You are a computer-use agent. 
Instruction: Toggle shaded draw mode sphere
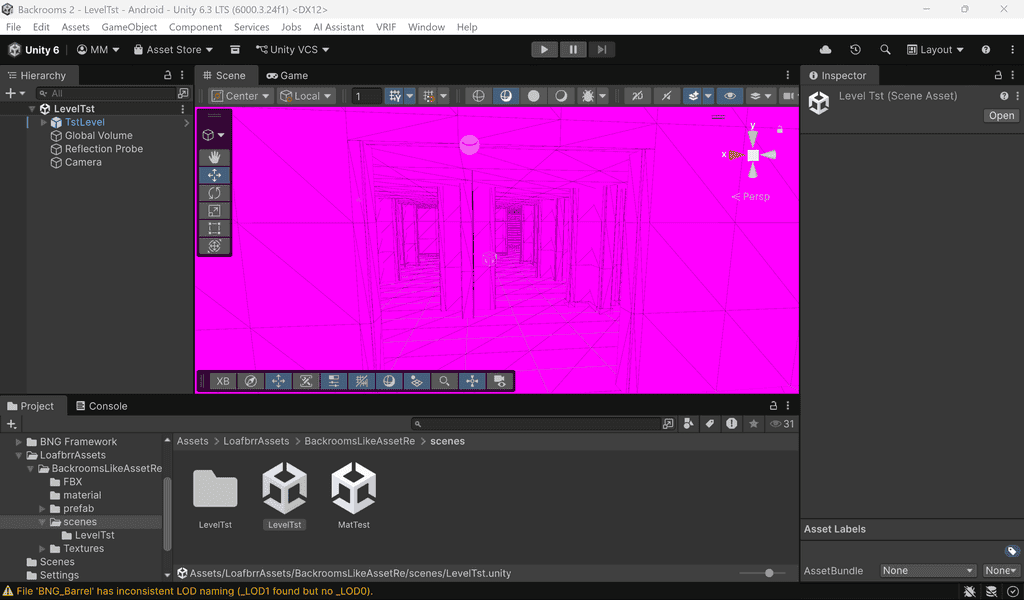click(534, 96)
